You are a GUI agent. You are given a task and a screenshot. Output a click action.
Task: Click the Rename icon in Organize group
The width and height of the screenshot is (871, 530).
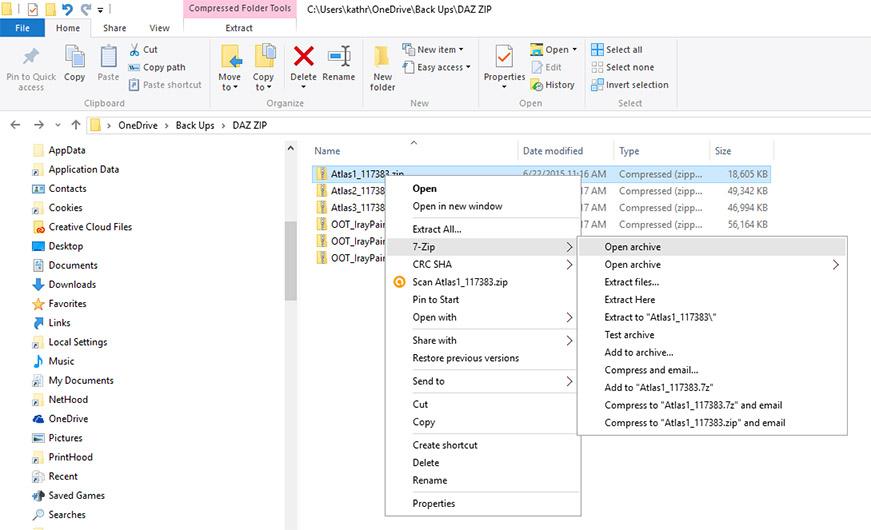339,56
